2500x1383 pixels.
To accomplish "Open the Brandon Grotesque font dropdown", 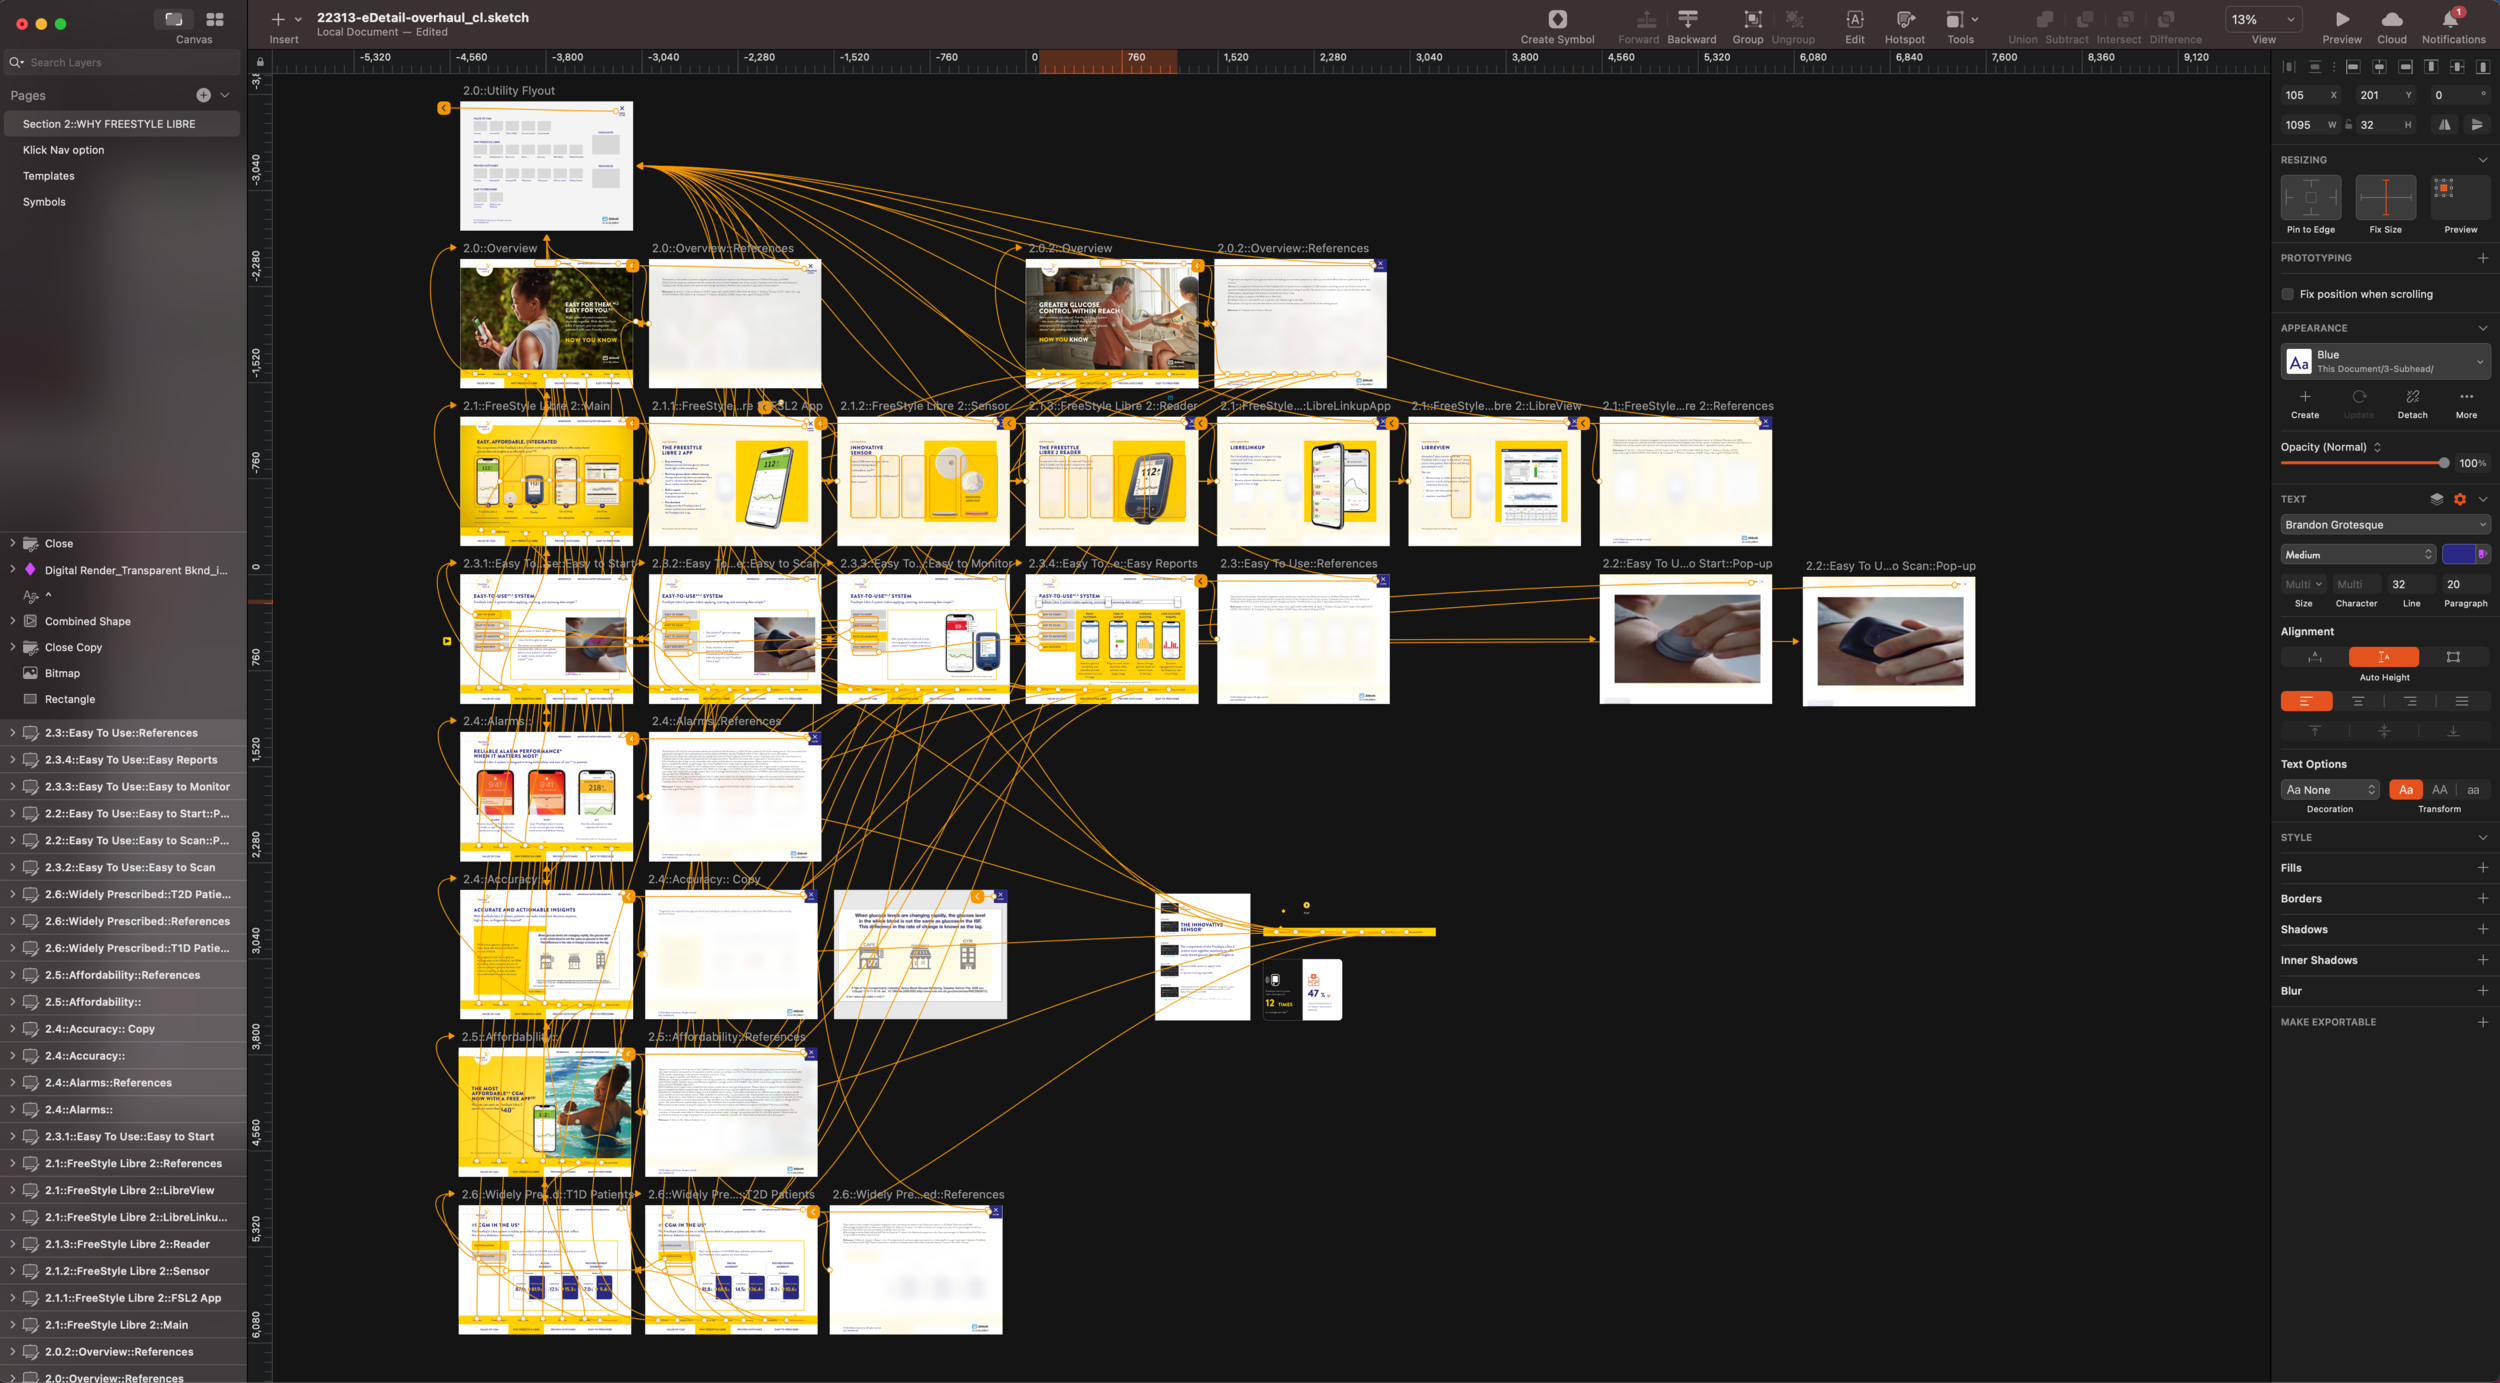I will (x=2384, y=525).
